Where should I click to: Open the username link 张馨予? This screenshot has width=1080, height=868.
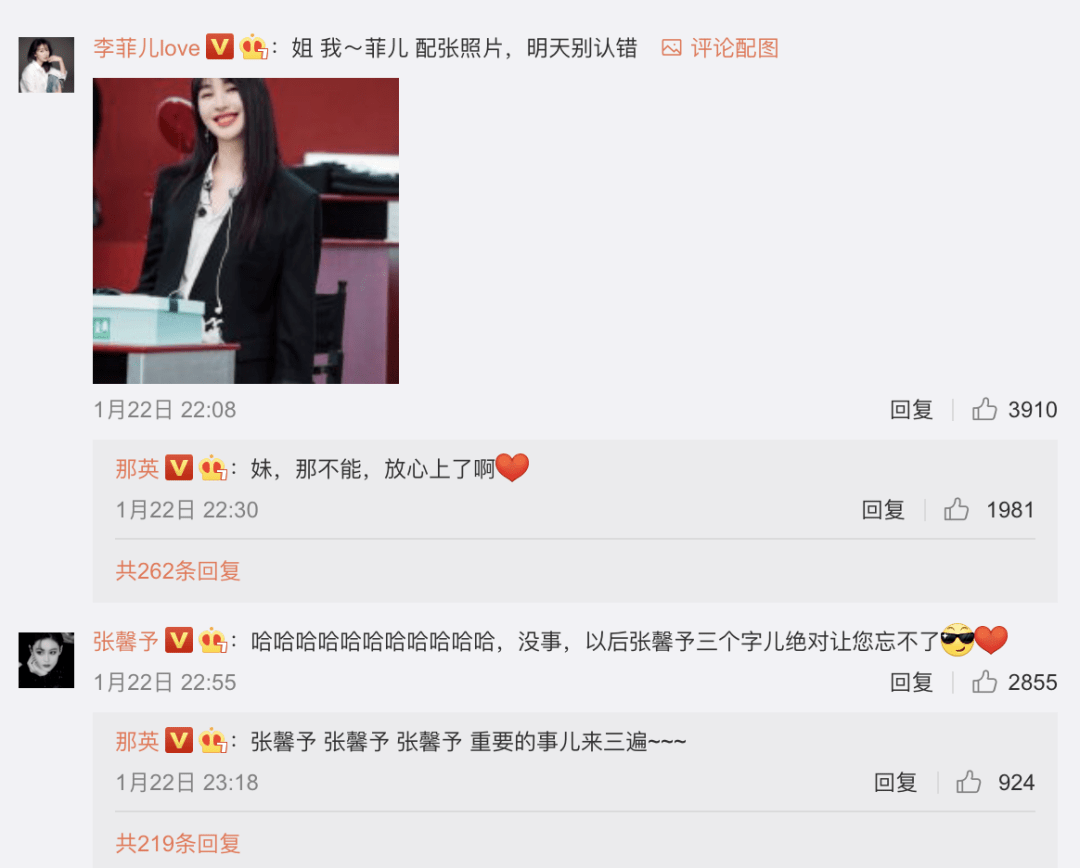click(x=126, y=641)
